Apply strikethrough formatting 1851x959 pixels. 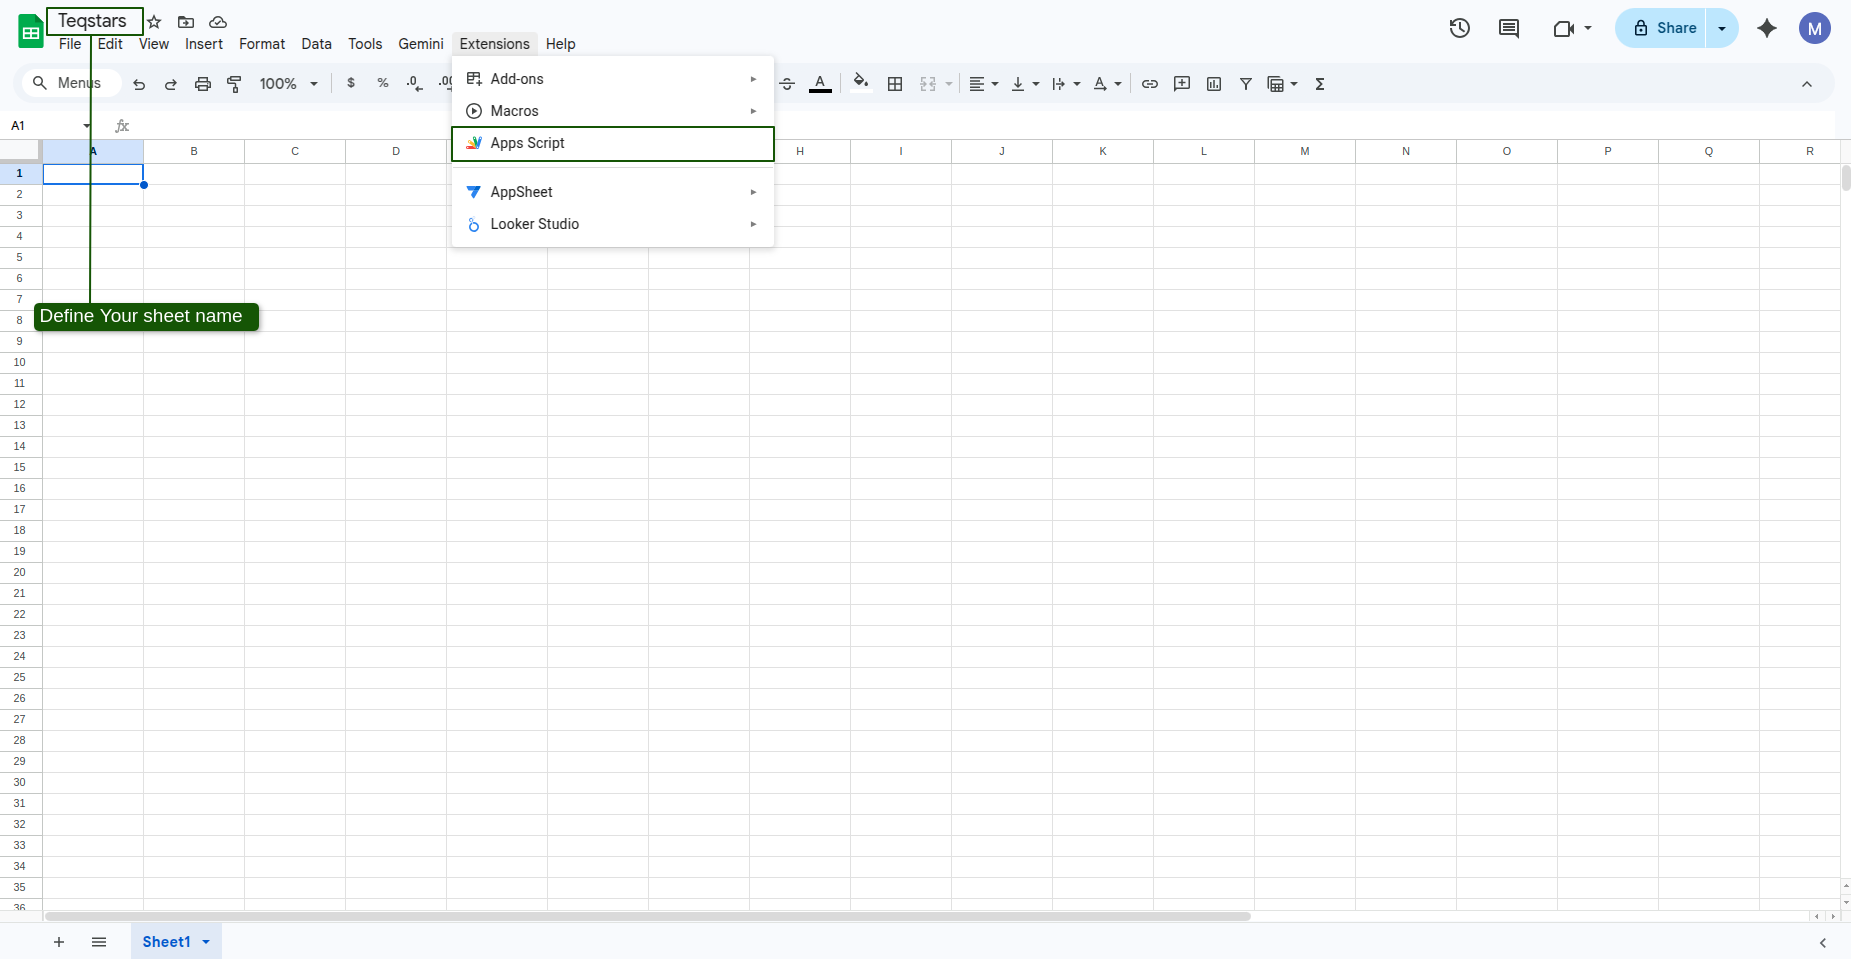[x=787, y=84]
